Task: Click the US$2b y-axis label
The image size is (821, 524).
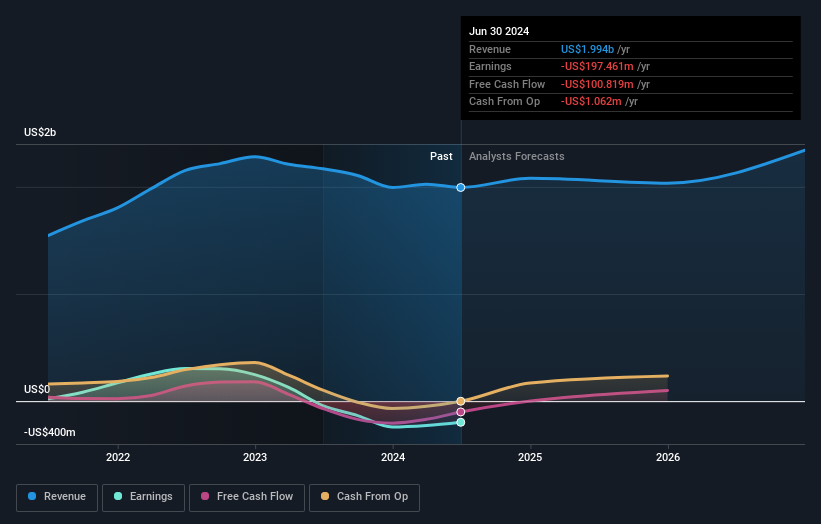Action: coord(40,132)
